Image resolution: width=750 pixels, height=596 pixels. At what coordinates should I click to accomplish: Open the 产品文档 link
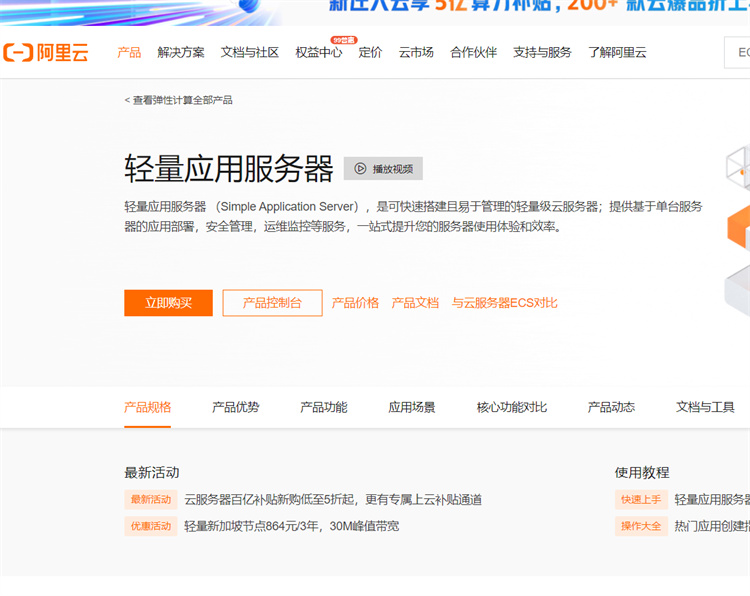[415, 303]
